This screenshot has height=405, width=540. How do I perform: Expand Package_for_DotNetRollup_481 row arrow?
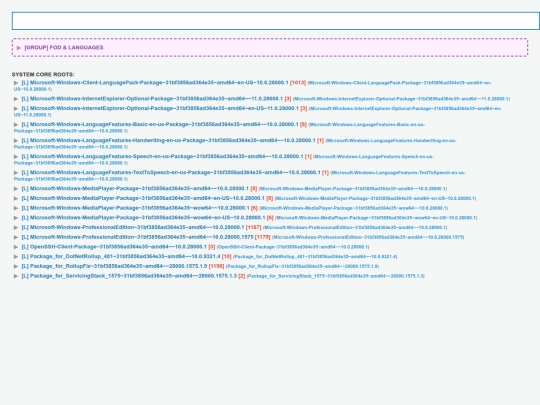(x=16, y=257)
